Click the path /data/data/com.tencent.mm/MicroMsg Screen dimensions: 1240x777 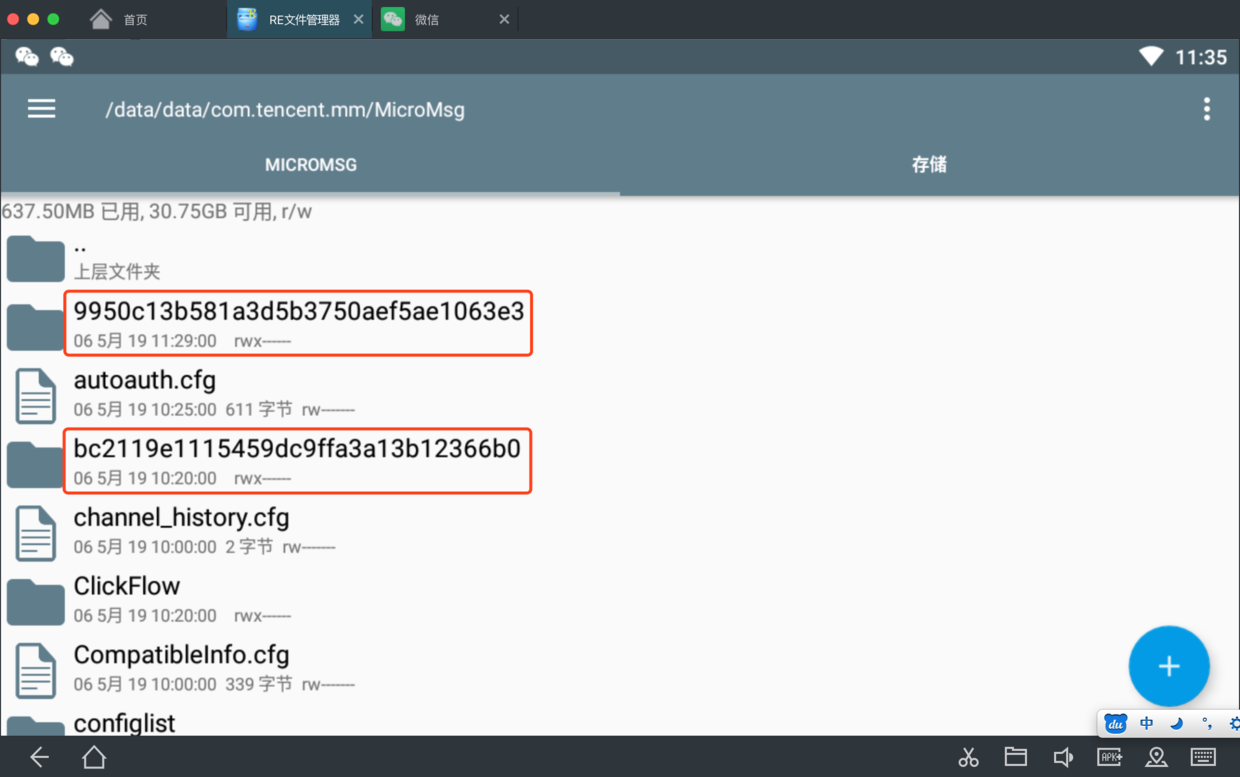pyautogui.click(x=285, y=110)
